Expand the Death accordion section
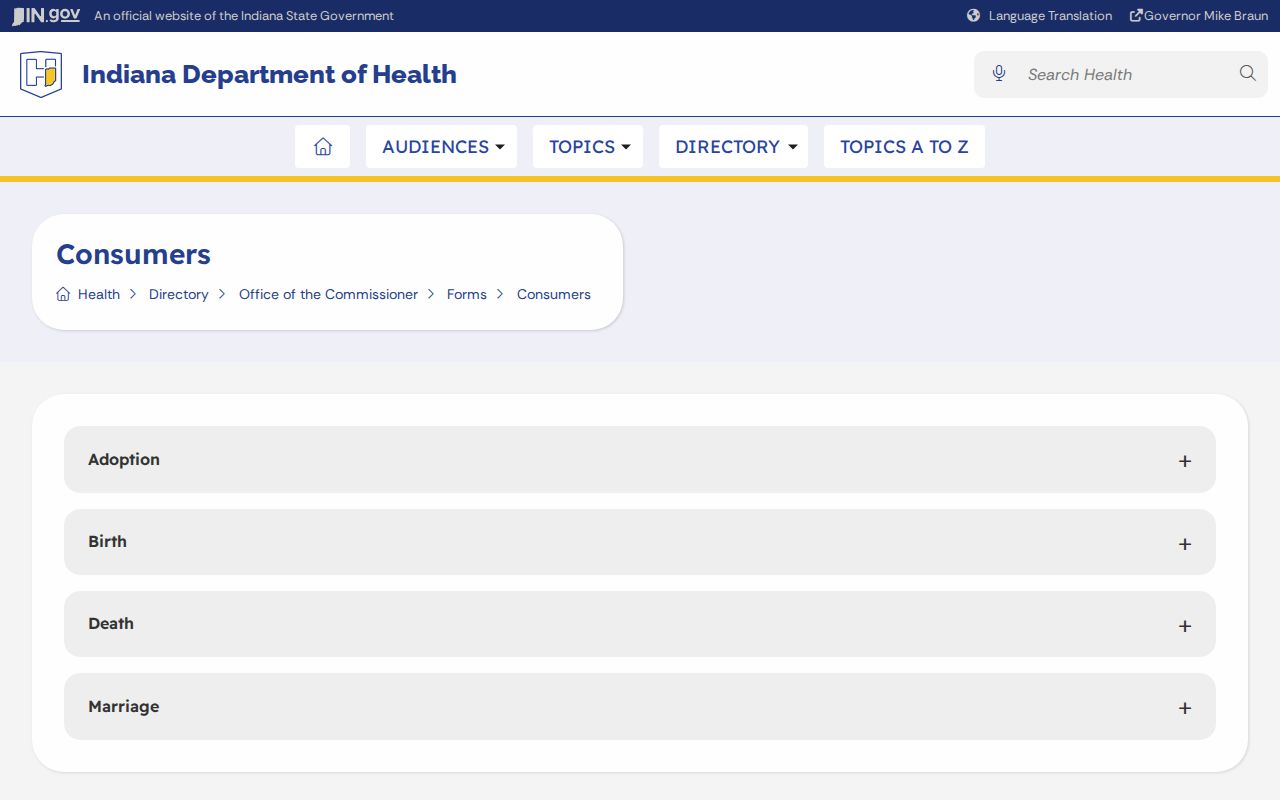The width and height of the screenshot is (1280, 800). [640, 624]
